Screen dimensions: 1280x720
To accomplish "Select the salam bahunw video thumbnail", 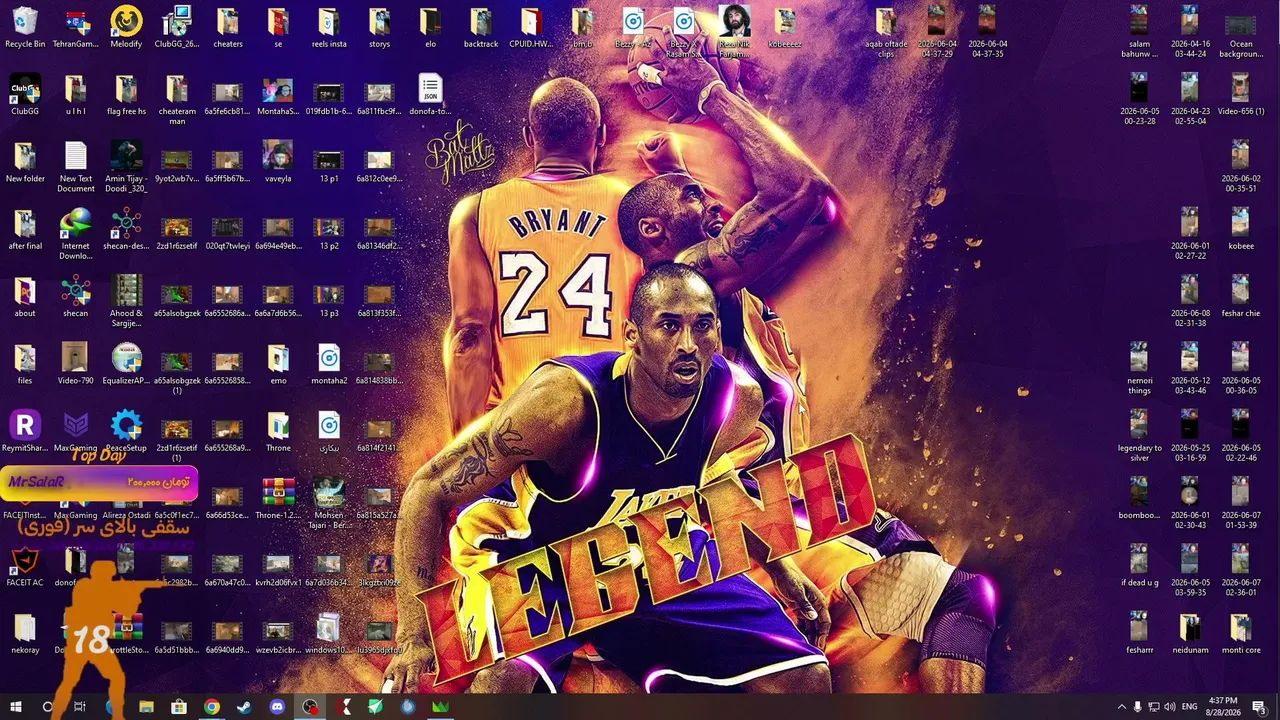I will [x=1139, y=32].
